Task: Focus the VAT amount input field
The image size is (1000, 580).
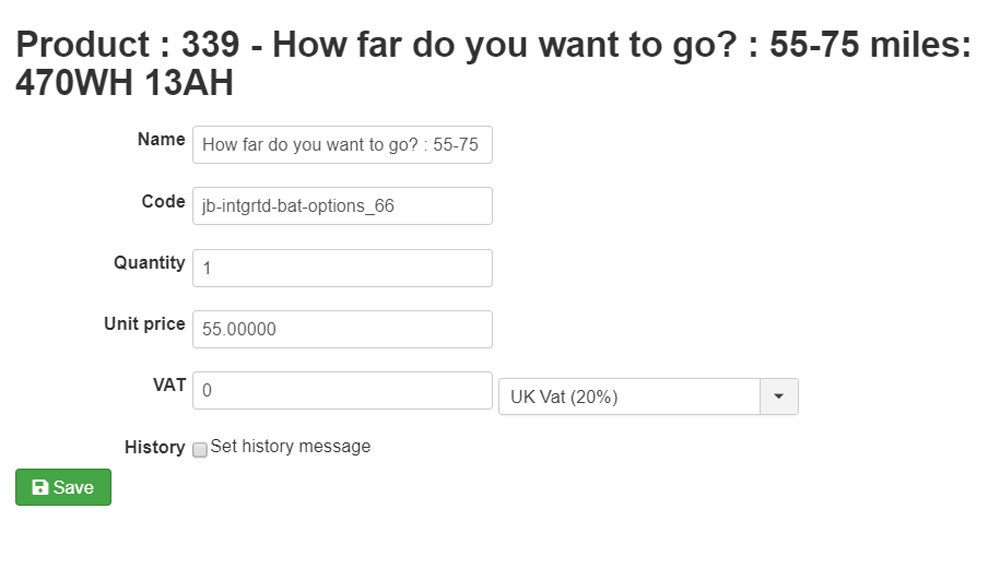Action: coord(342,391)
